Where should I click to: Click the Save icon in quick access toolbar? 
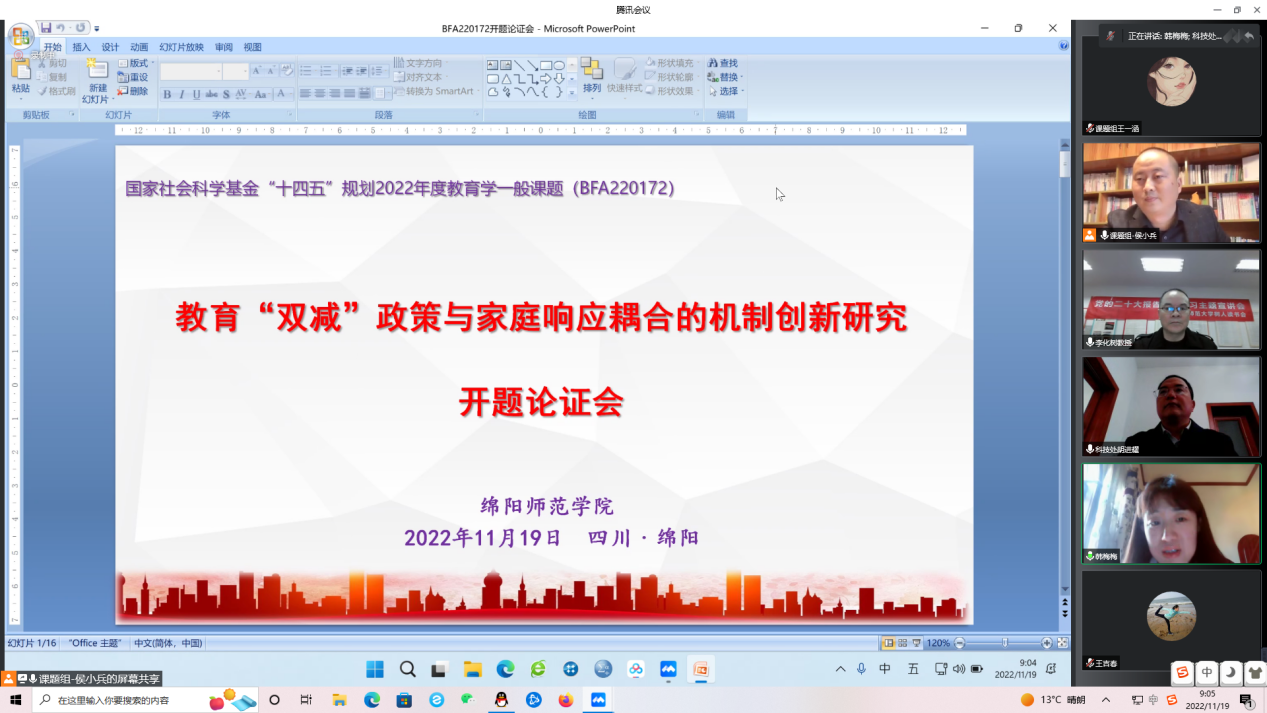(46, 27)
